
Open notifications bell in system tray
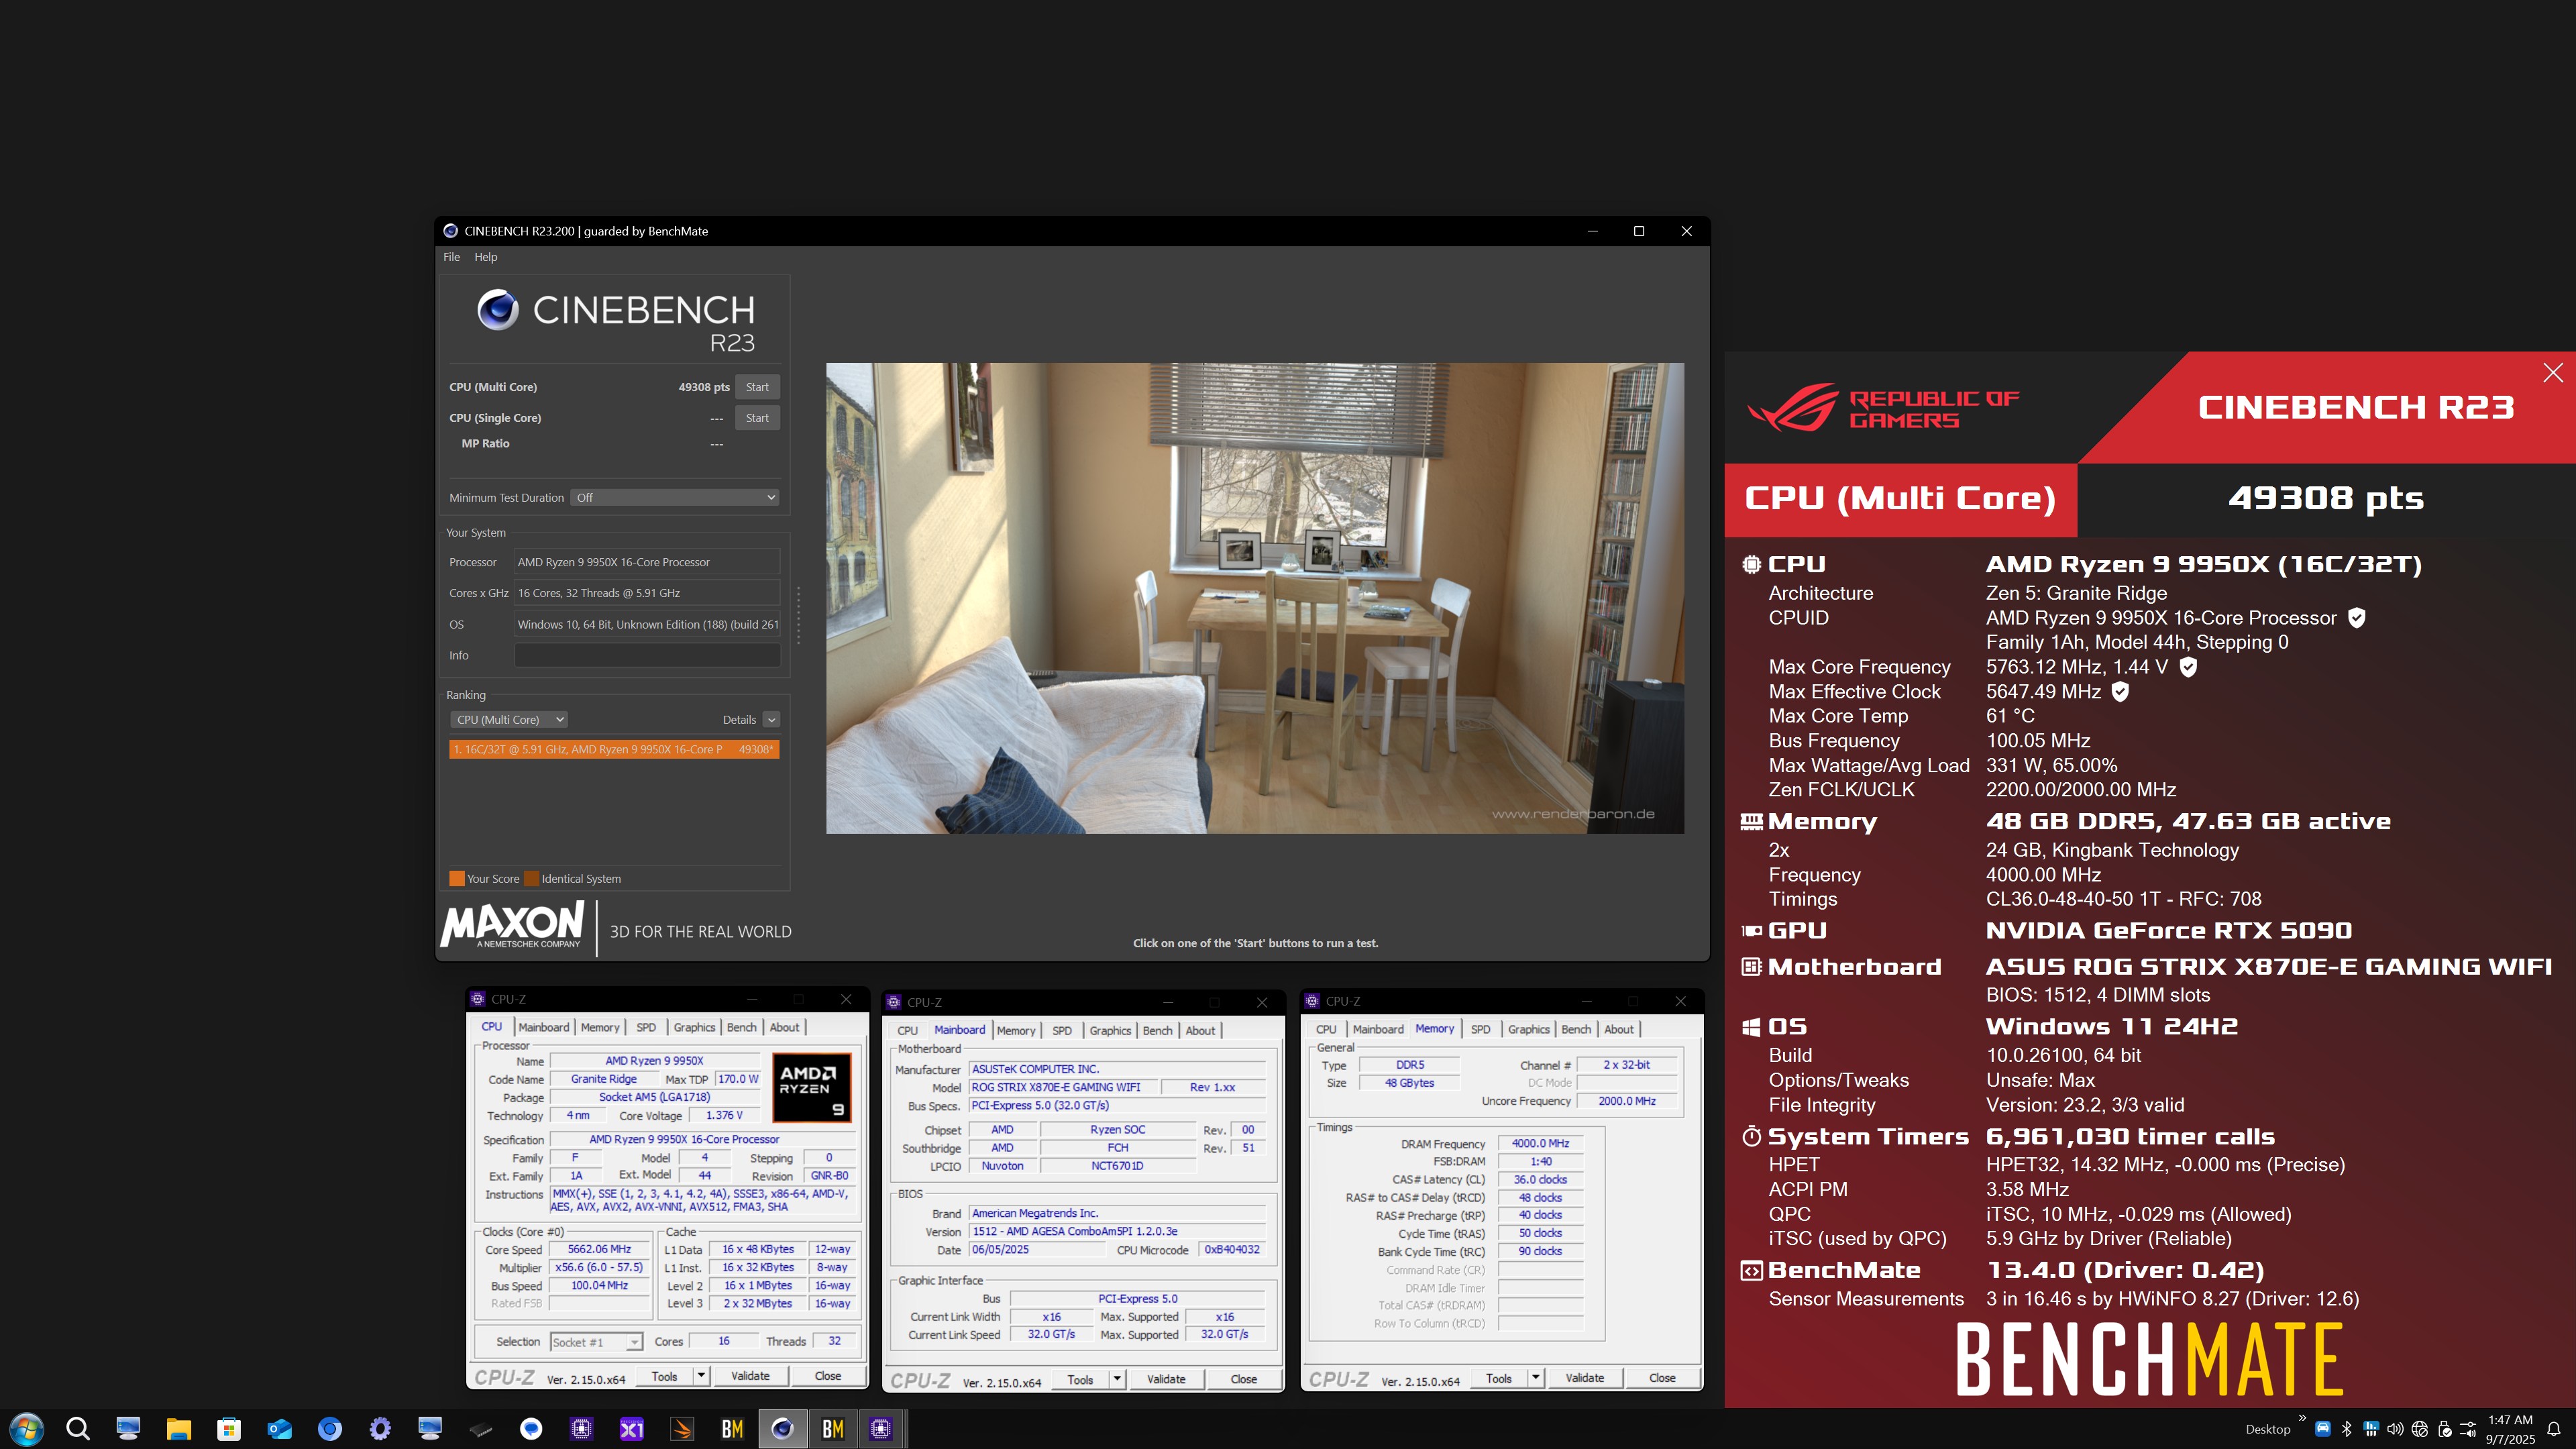pos(2553,1429)
